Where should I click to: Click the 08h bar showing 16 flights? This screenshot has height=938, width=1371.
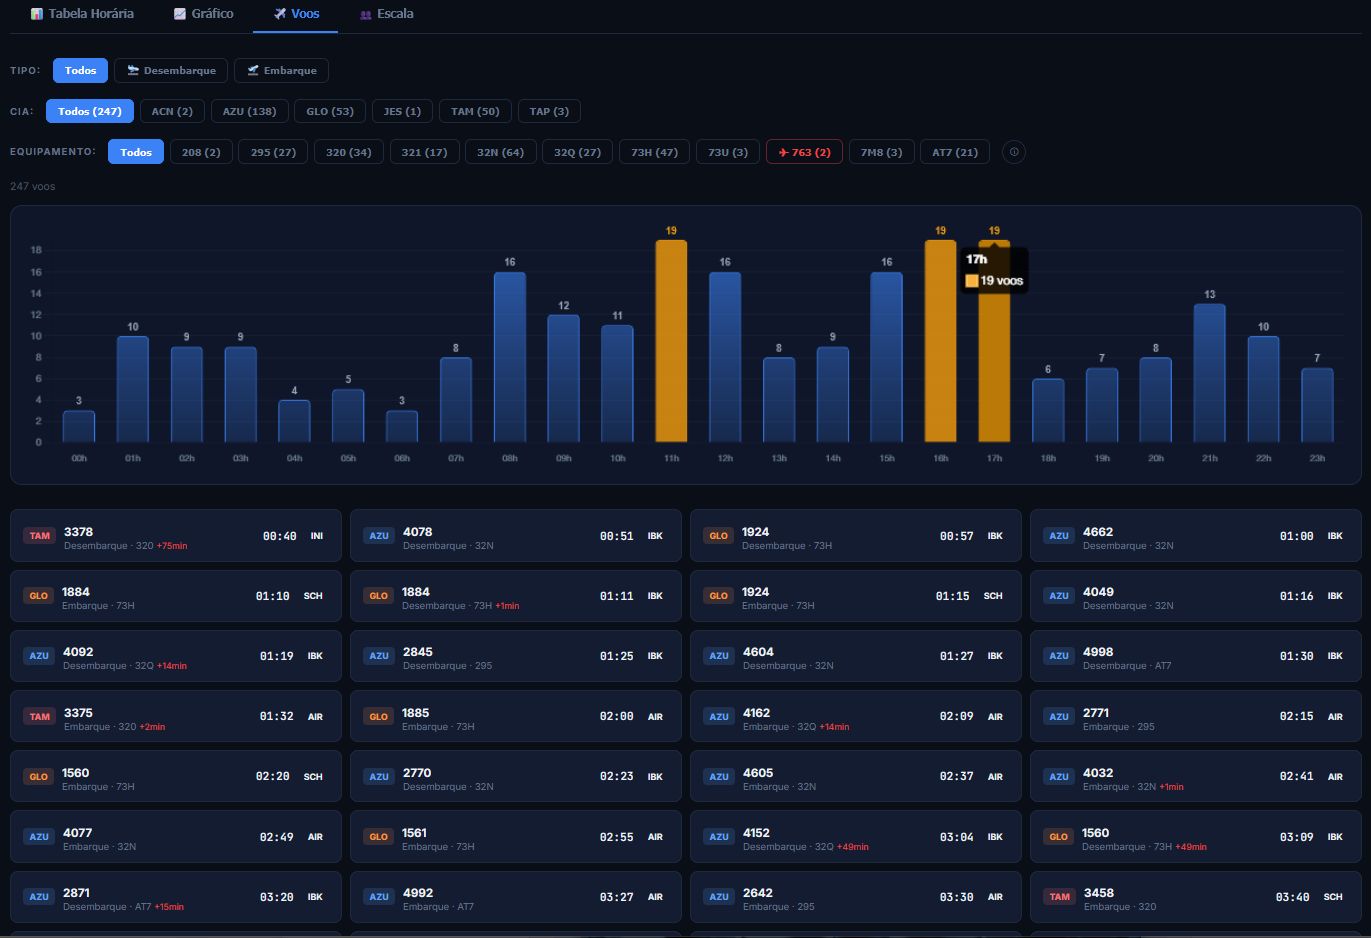[510, 357]
